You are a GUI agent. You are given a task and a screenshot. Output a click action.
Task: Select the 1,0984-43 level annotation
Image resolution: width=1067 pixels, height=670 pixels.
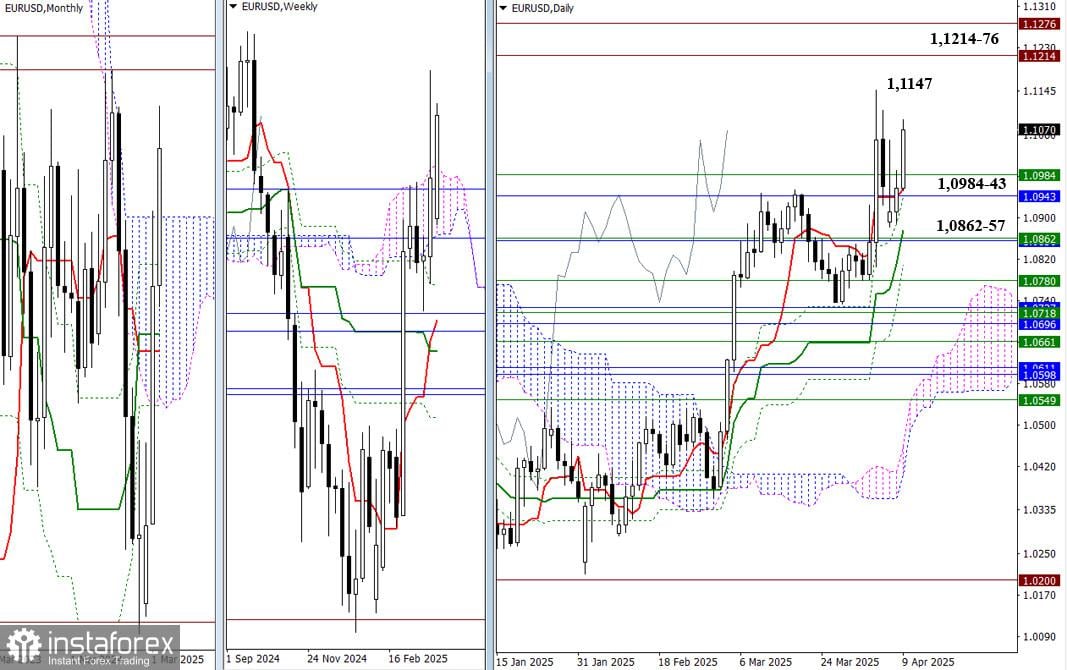click(971, 183)
